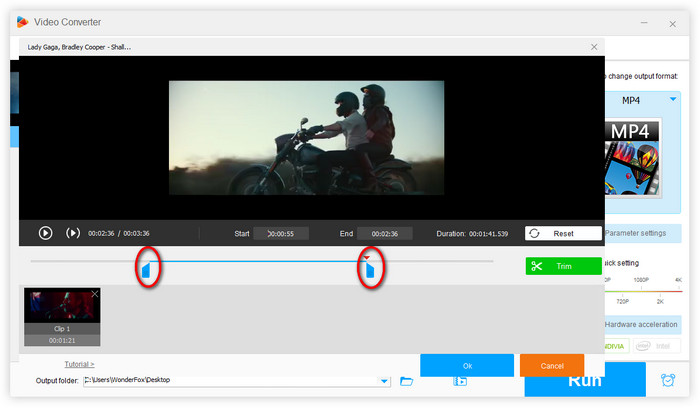
Task: Open the alarm clock scheduler icon
Action: [668, 380]
